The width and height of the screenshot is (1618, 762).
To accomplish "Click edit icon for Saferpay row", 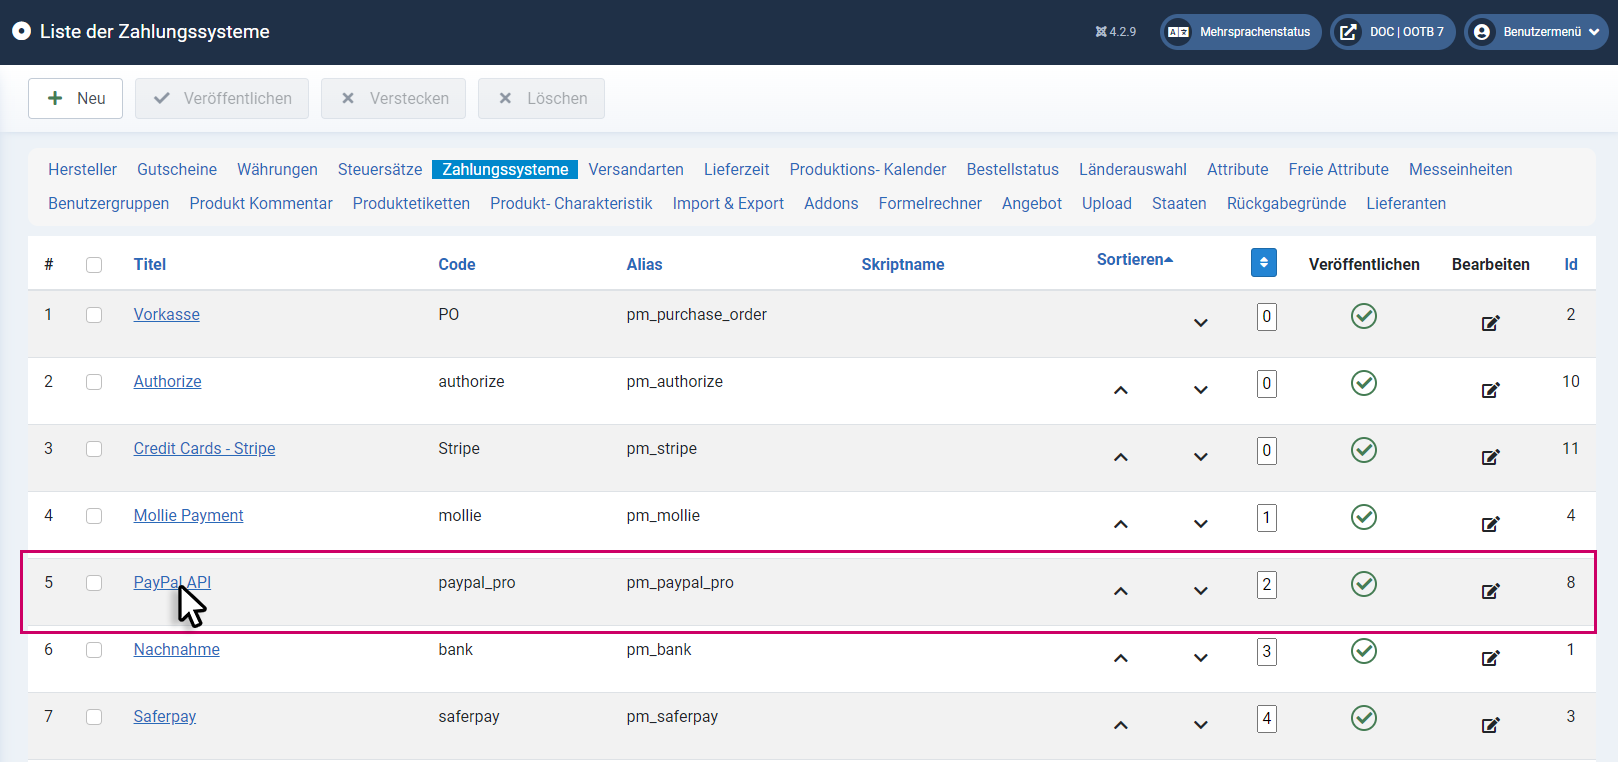I will pyautogui.click(x=1490, y=725).
